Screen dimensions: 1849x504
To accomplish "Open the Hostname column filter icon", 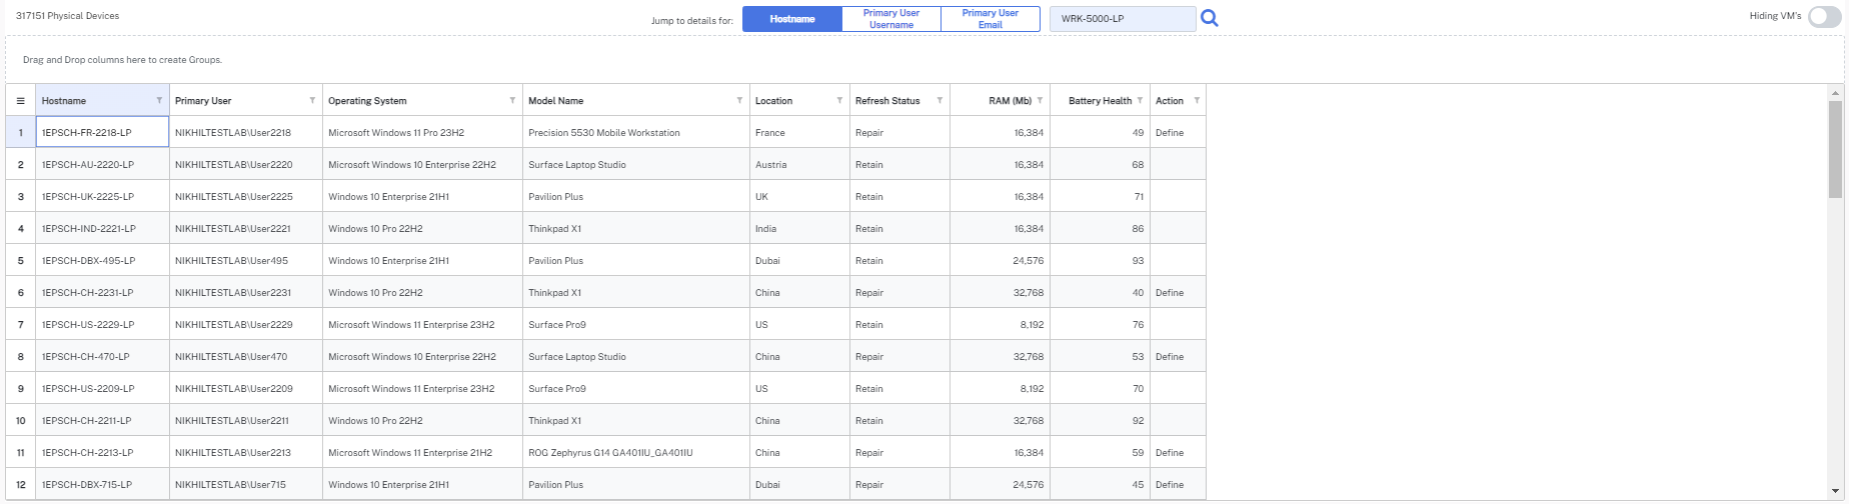I will pyautogui.click(x=159, y=100).
